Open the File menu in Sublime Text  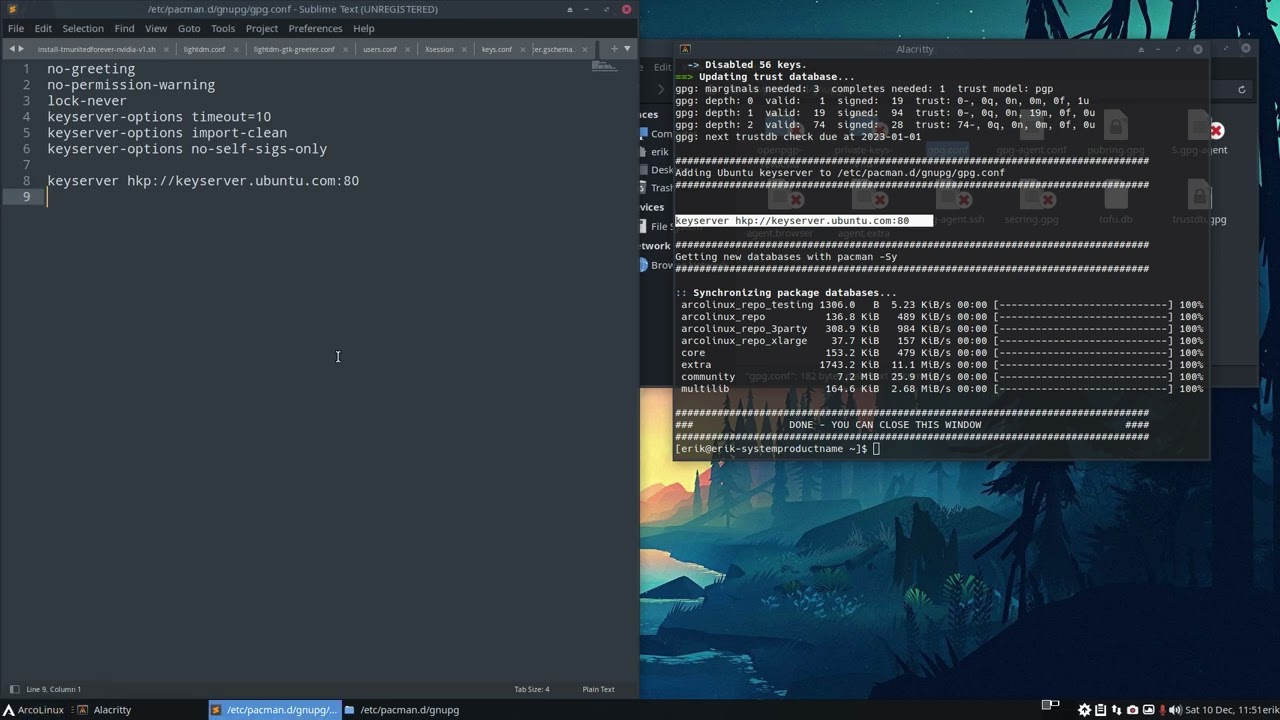point(16,28)
